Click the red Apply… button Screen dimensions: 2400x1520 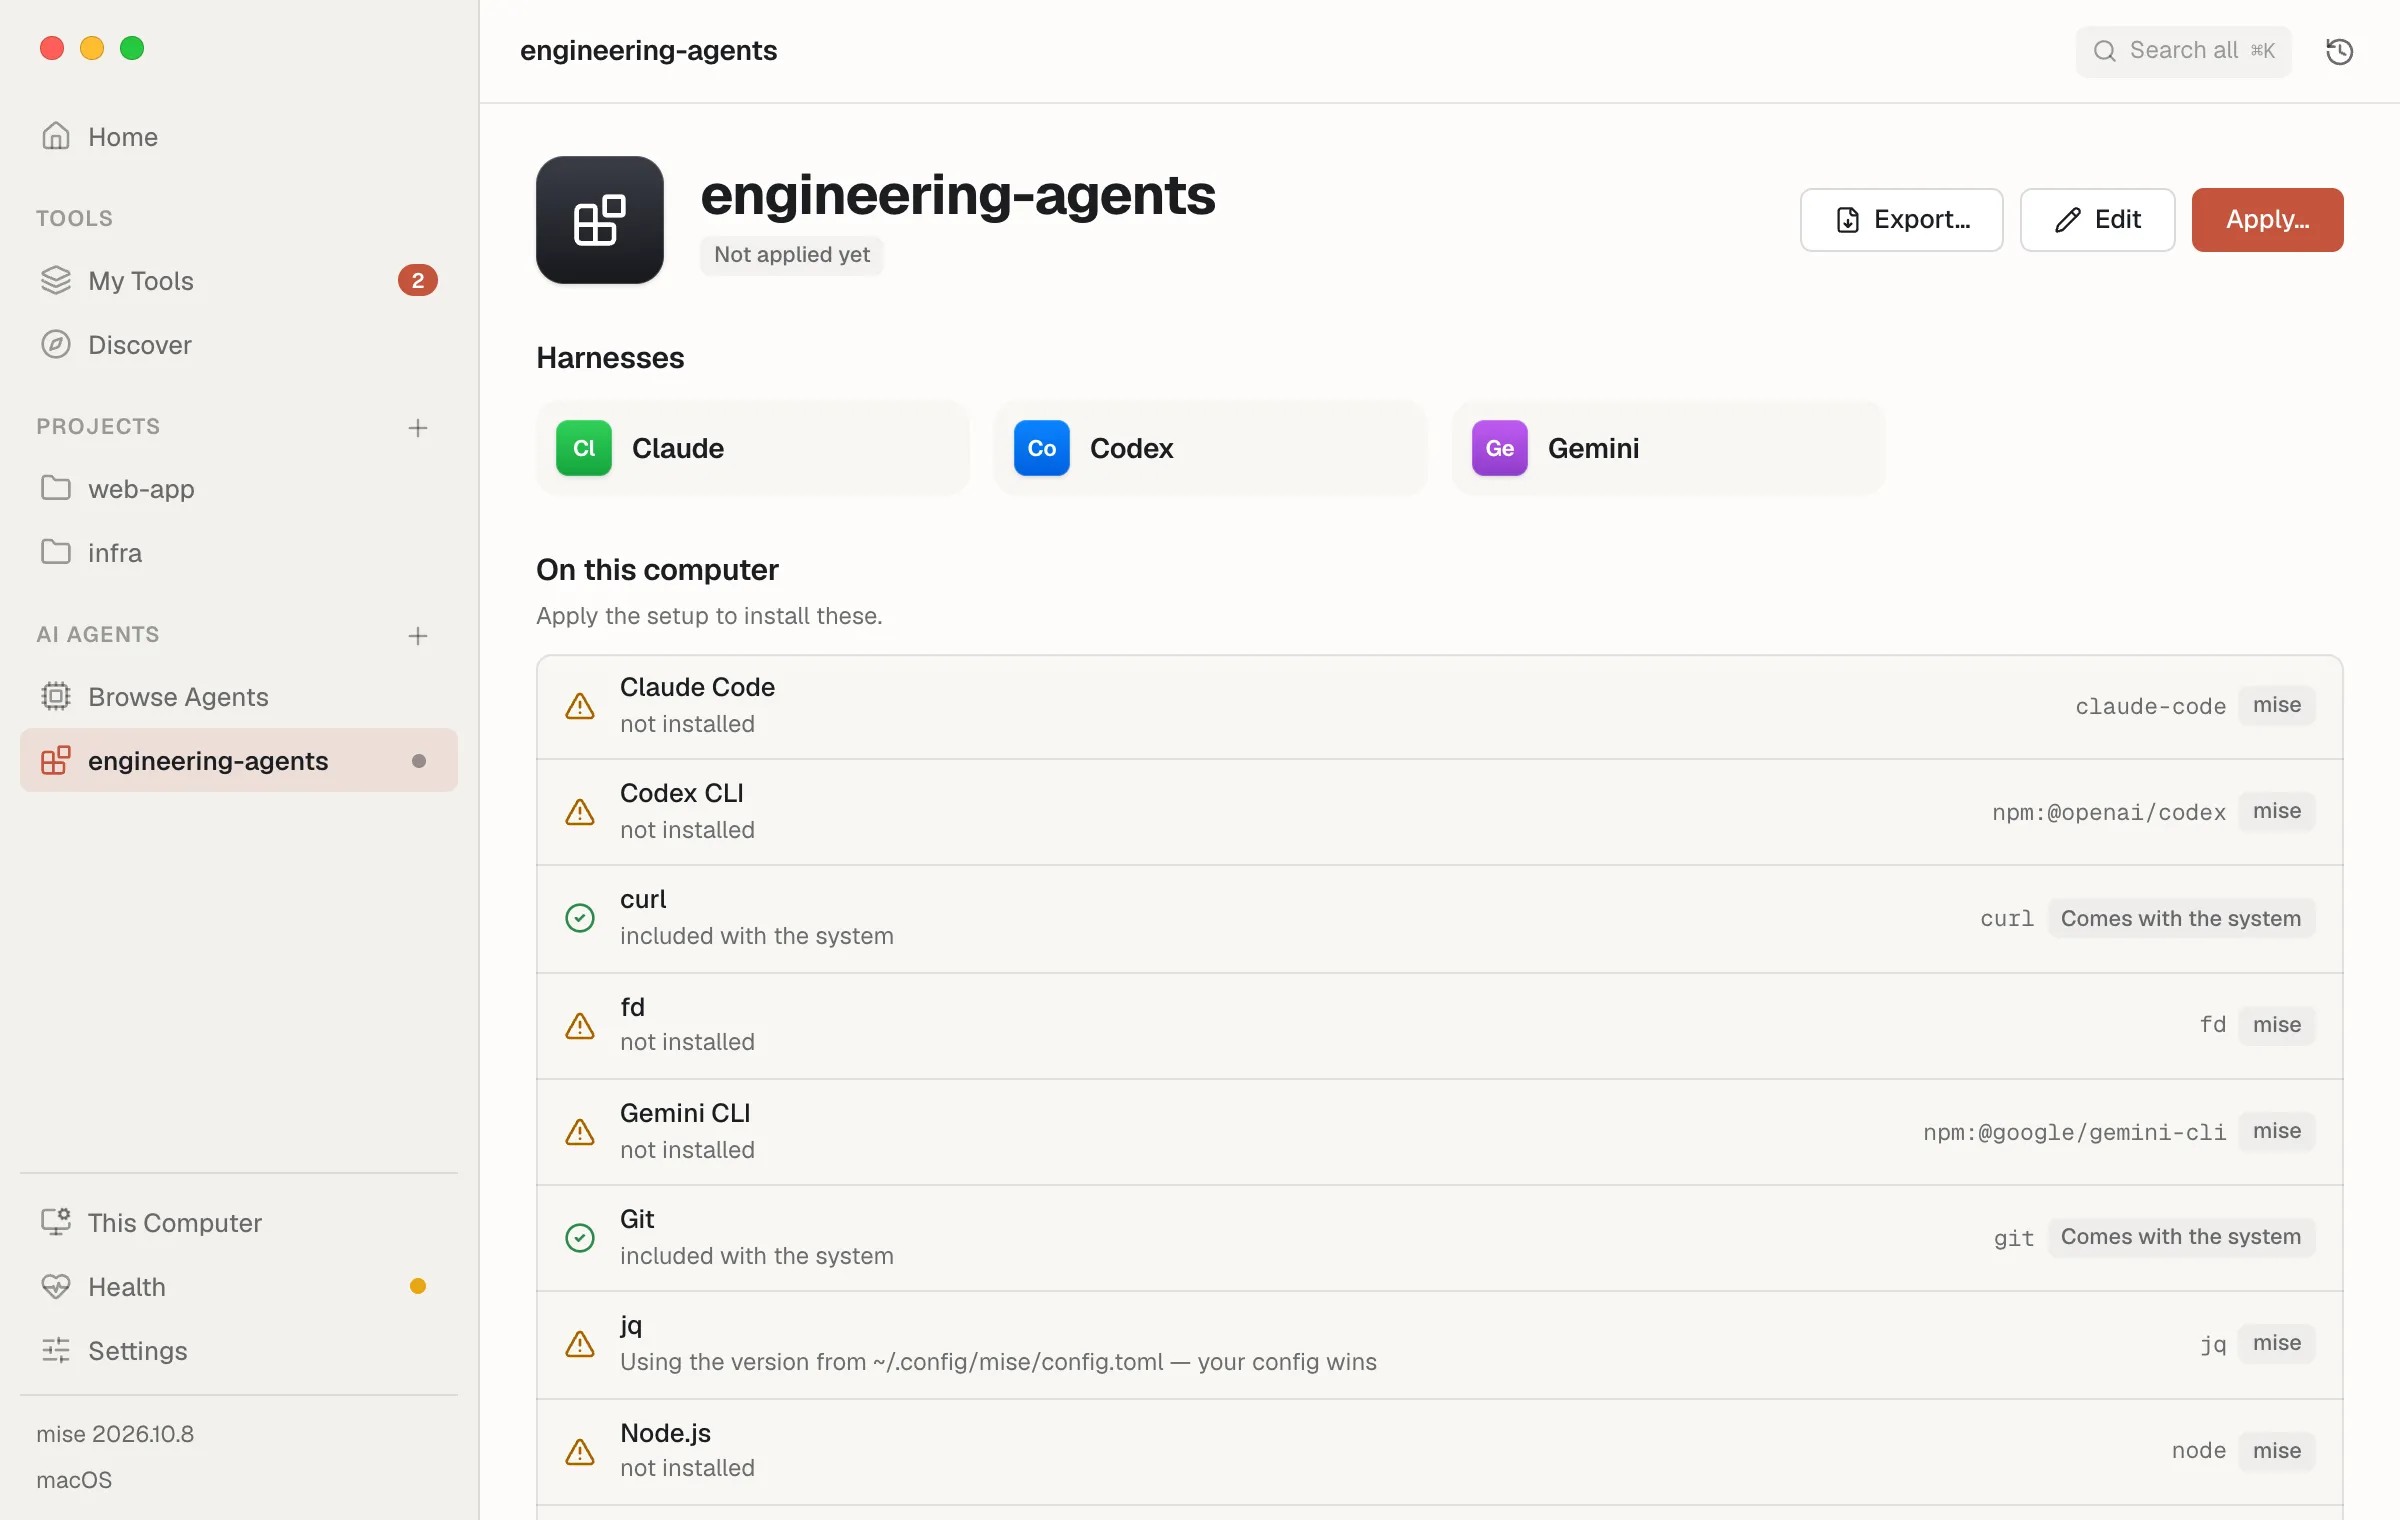tap(2267, 220)
